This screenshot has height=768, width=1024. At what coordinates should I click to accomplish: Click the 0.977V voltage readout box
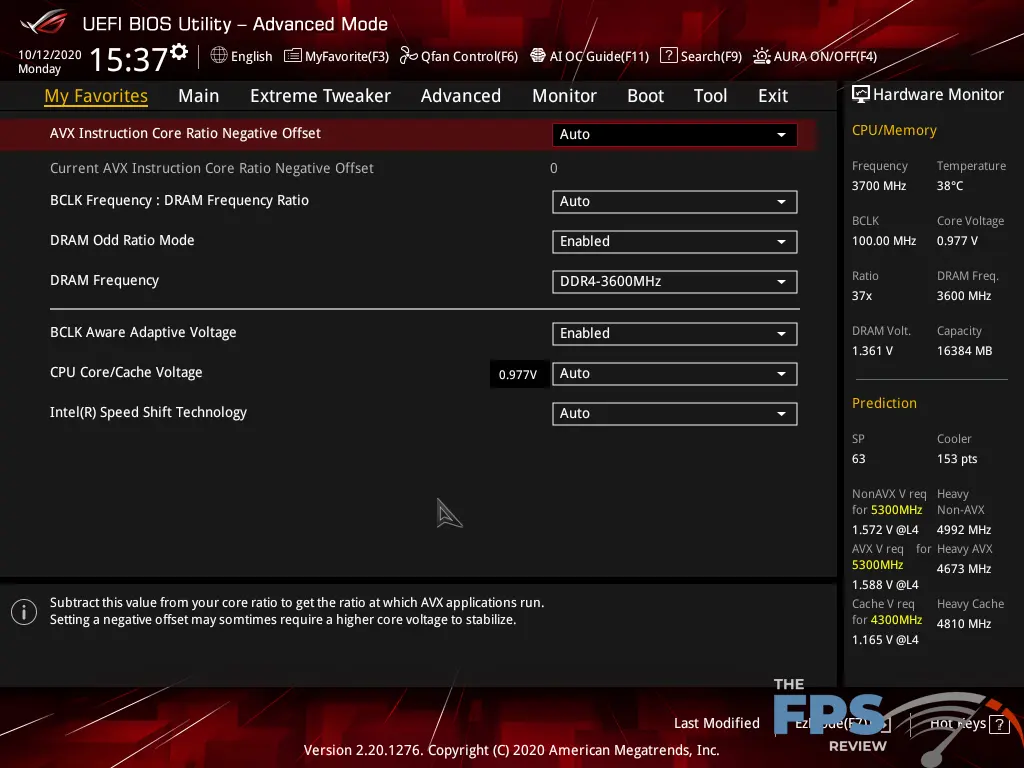coord(518,374)
